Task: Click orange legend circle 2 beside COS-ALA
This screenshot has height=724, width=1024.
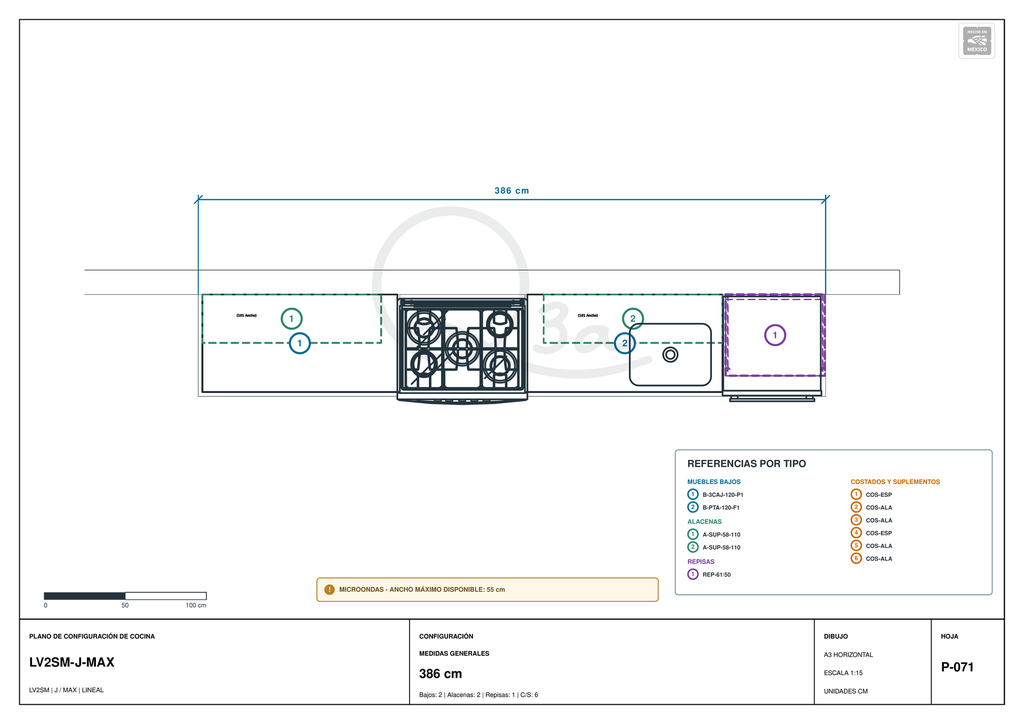Action: tap(856, 507)
